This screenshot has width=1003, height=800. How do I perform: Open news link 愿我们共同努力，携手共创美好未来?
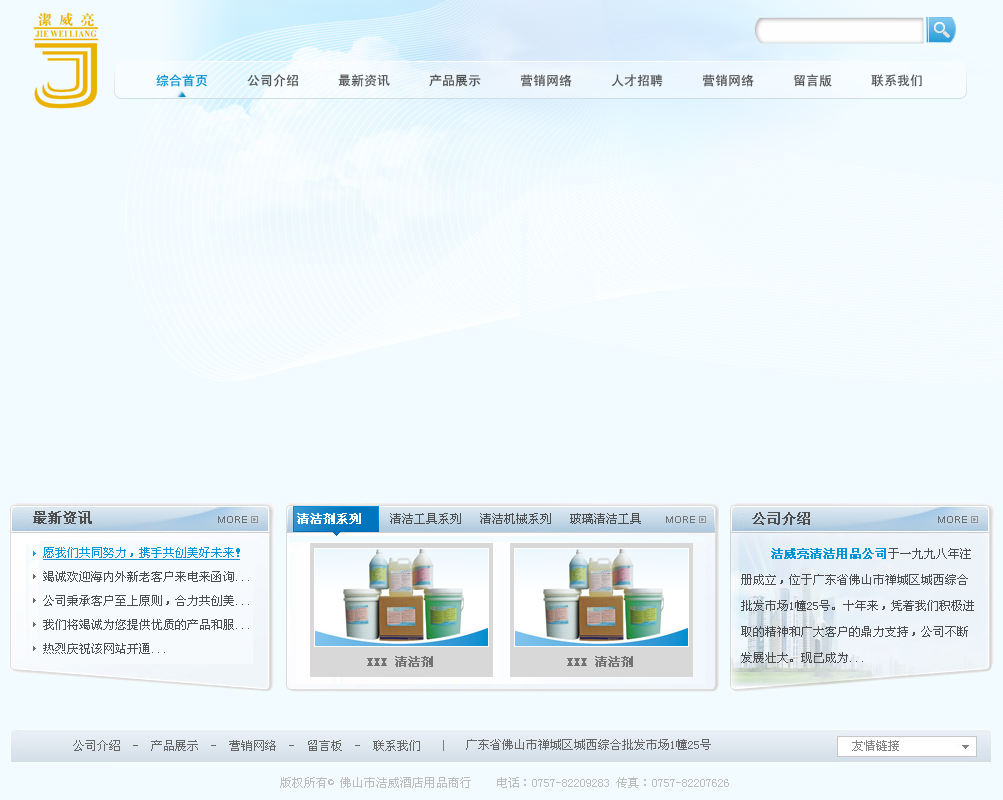(141, 553)
